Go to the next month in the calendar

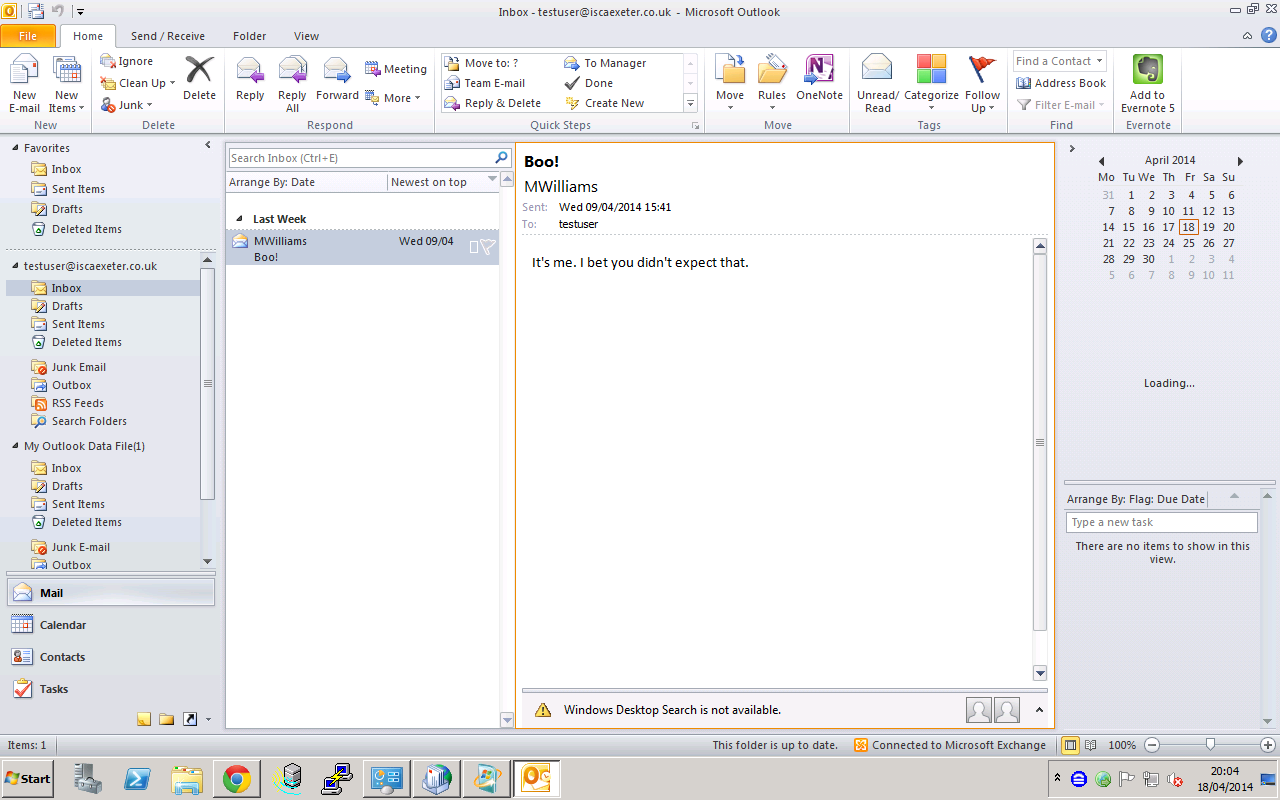pos(1240,161)
